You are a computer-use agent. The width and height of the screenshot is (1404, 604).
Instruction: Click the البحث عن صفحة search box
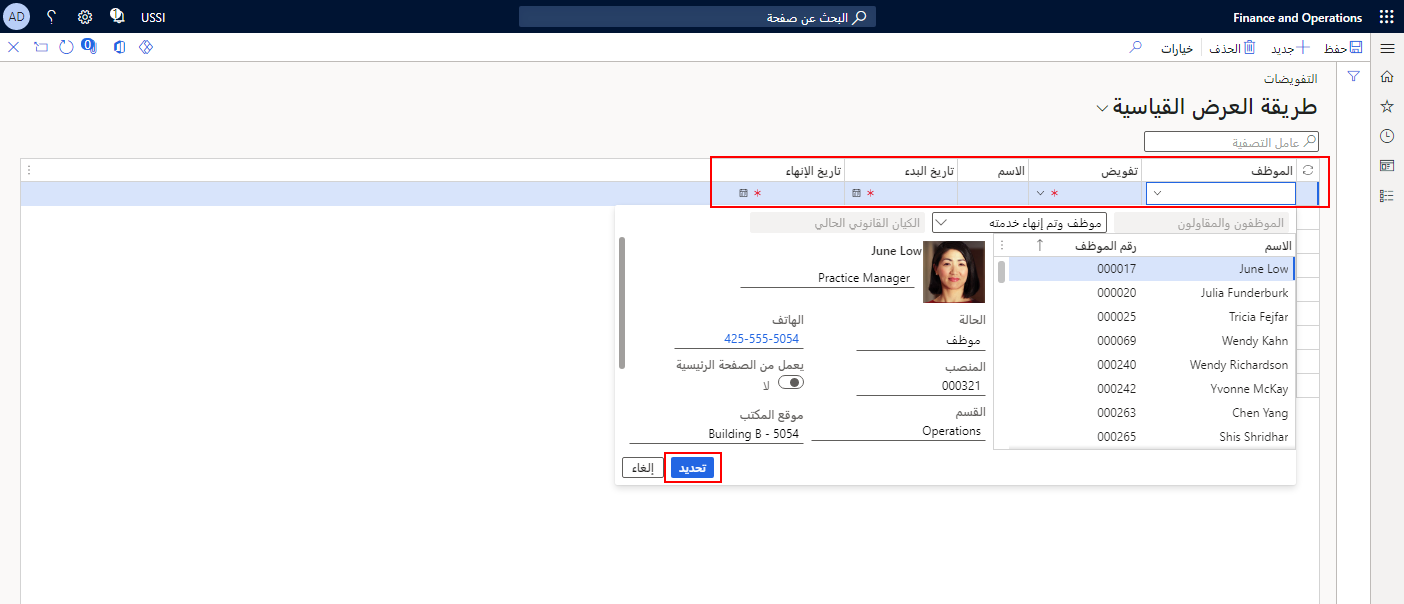[x=698, y=17]
